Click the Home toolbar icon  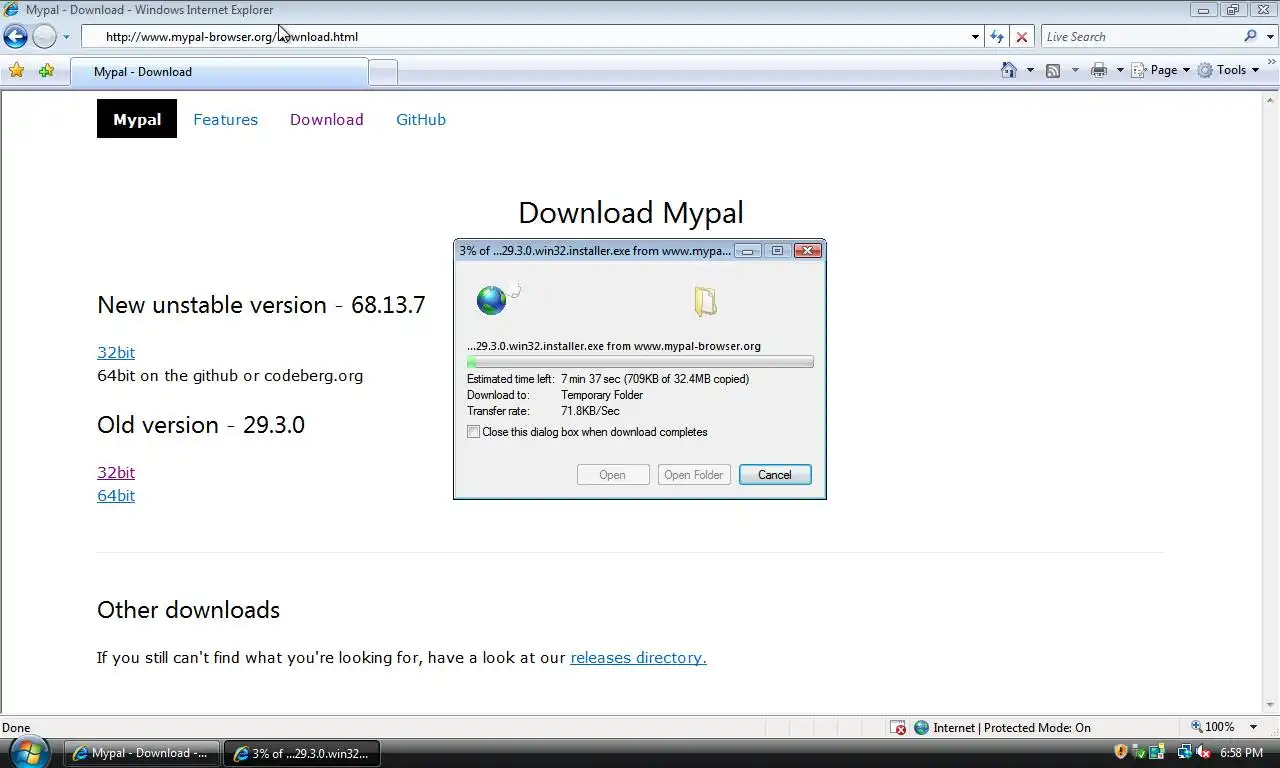pyautogui.click(x=1009, y=70)
